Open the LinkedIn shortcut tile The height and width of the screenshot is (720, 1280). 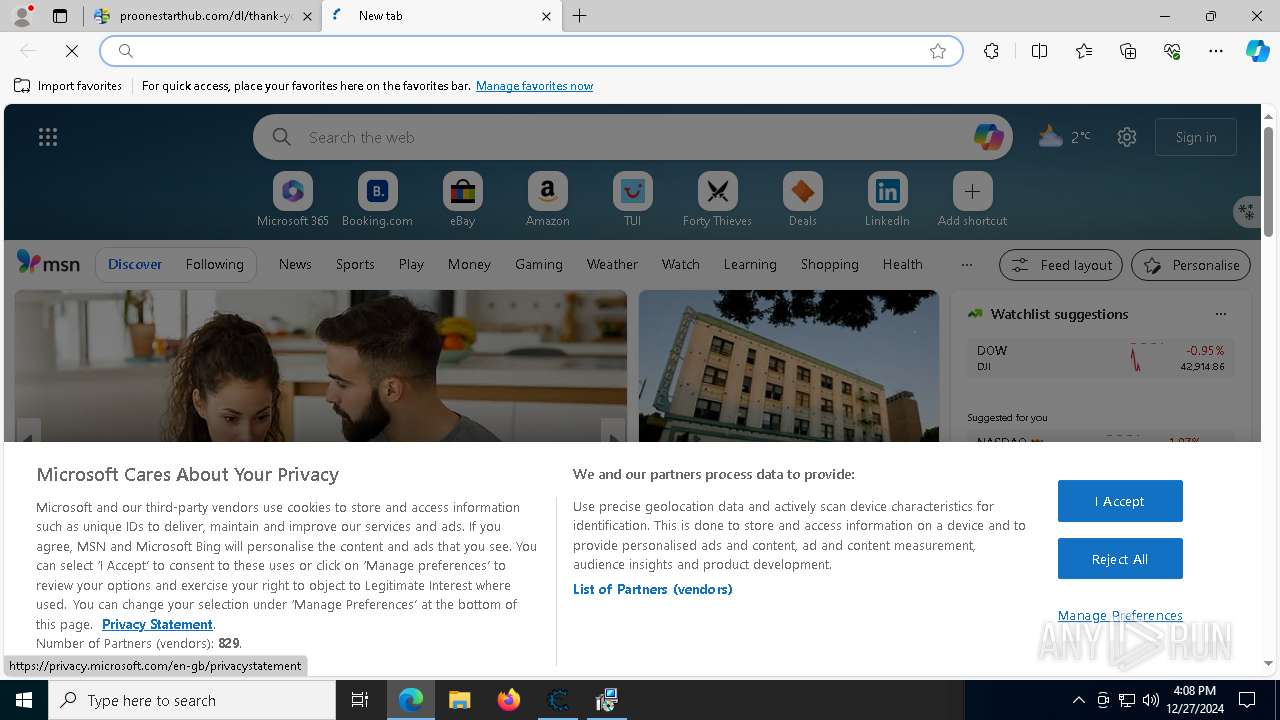[887, 199]
